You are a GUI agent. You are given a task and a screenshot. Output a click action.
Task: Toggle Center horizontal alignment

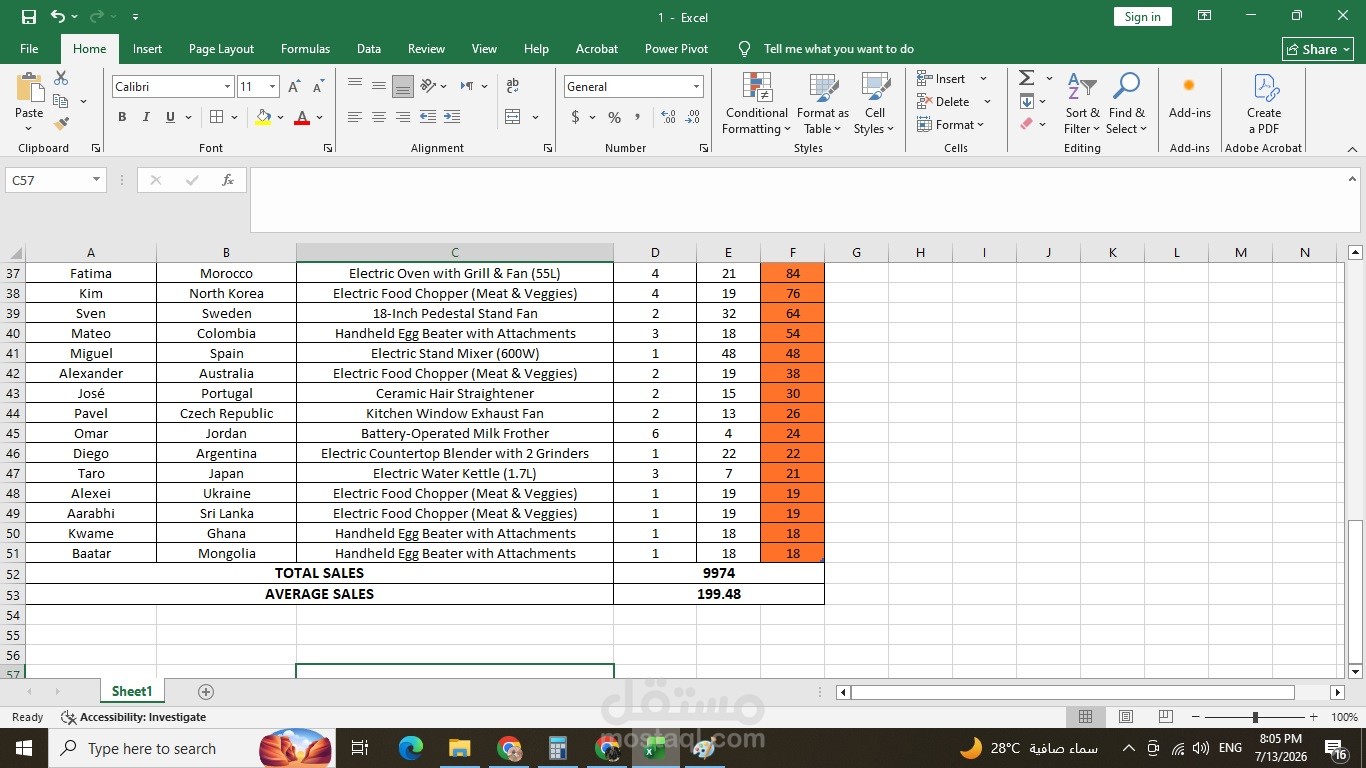pos(379,117)
